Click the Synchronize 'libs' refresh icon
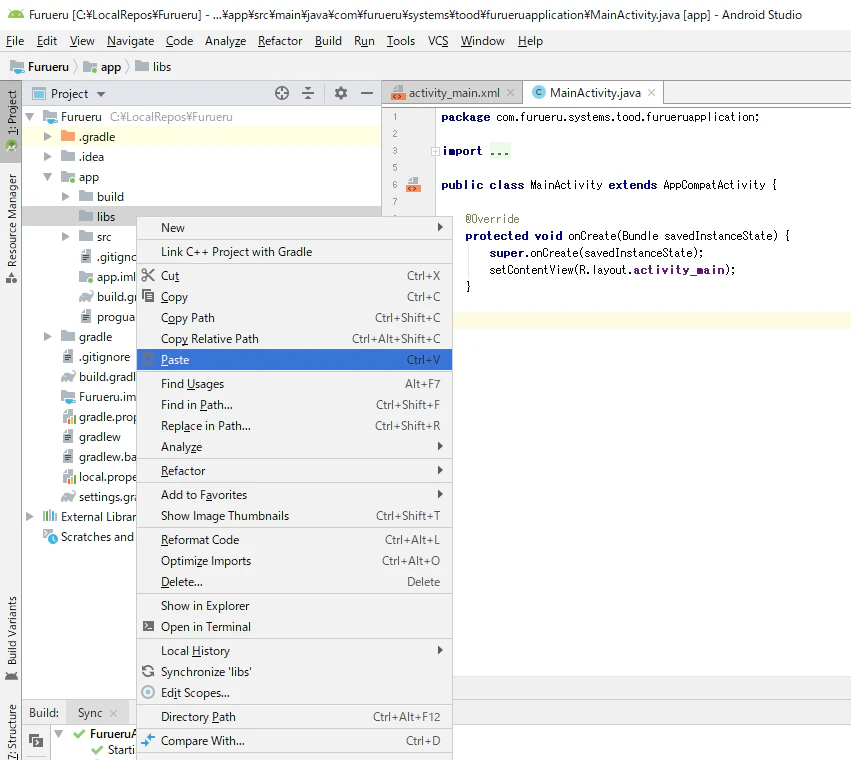Viewport: 851px width, 760px height. tap(148, 672)
